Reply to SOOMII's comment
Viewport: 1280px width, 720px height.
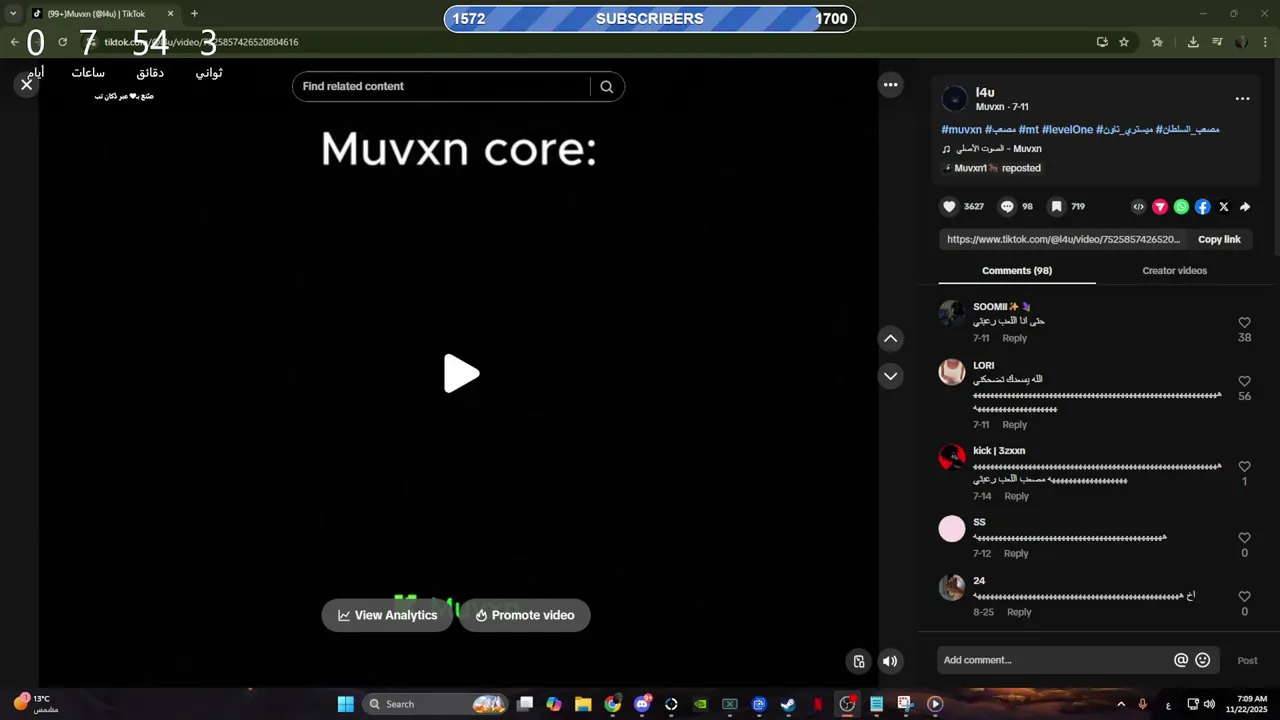click(1014, 339)
